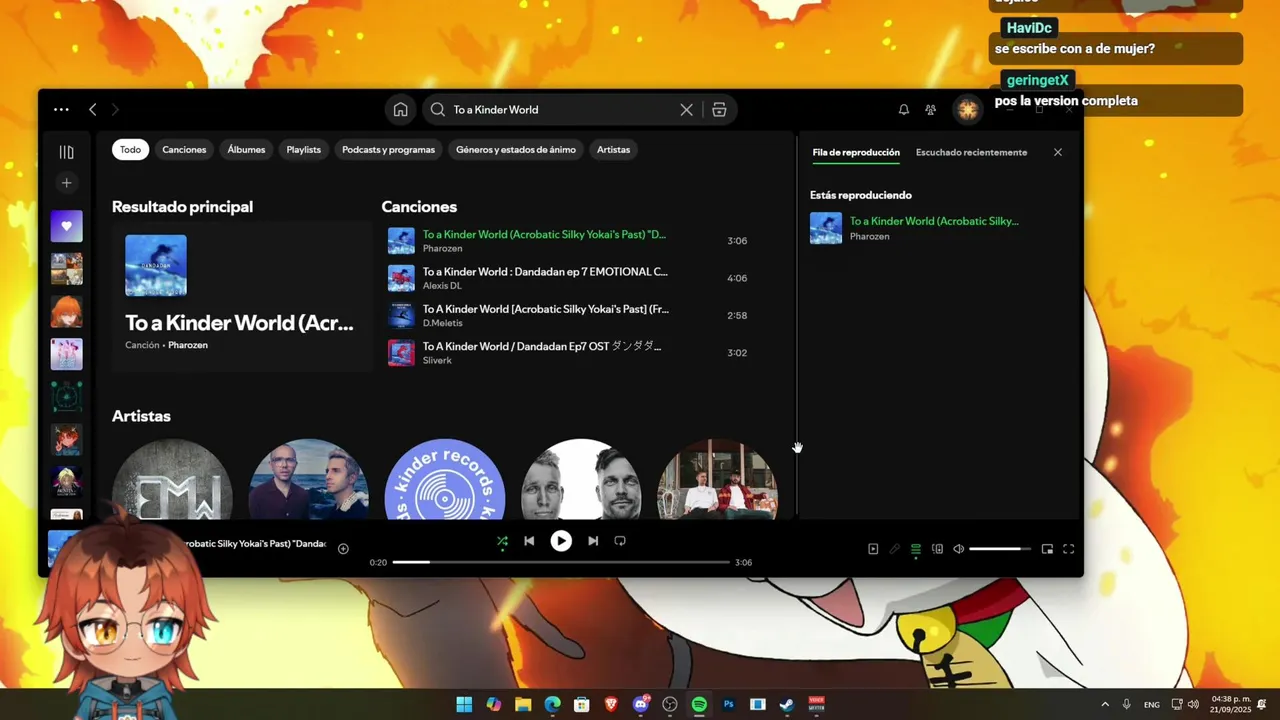Viewport: 1280px width, 720px height.
Task: Clear the search field with the X
Action: click(686, 110)
